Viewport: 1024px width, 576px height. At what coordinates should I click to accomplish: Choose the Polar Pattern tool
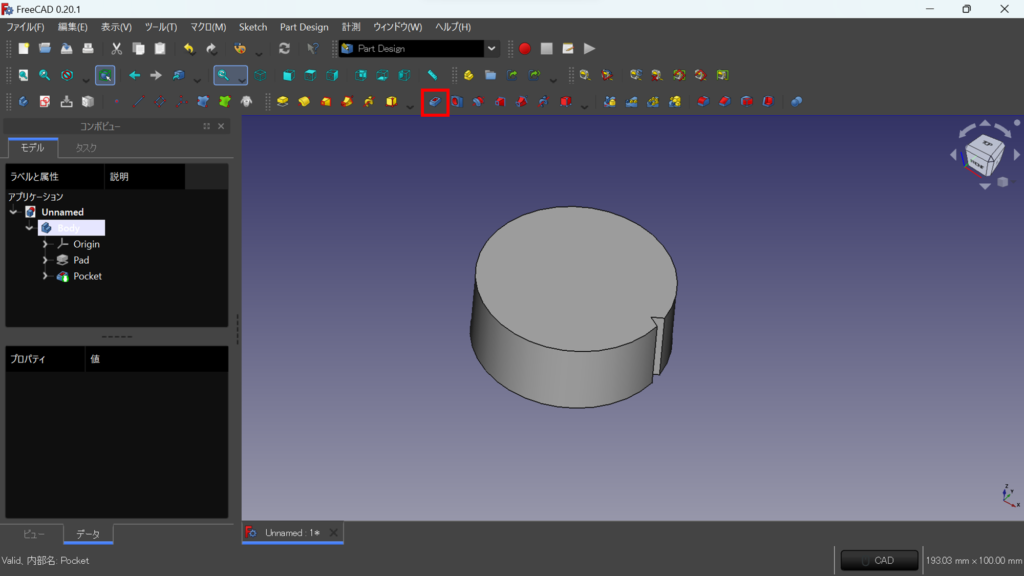click(653, 102)
